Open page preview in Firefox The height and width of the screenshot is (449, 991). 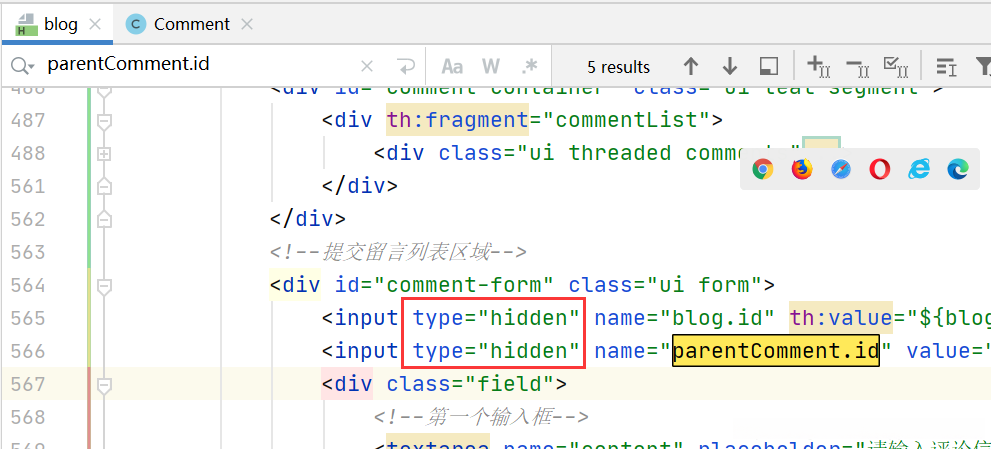tap(802, 169)
